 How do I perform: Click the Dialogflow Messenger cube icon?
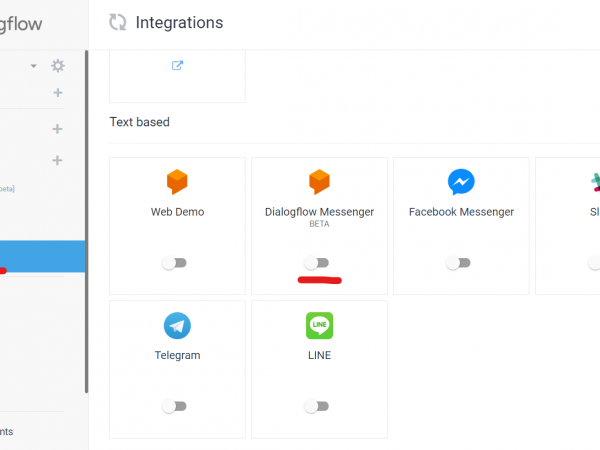[319, 182]
